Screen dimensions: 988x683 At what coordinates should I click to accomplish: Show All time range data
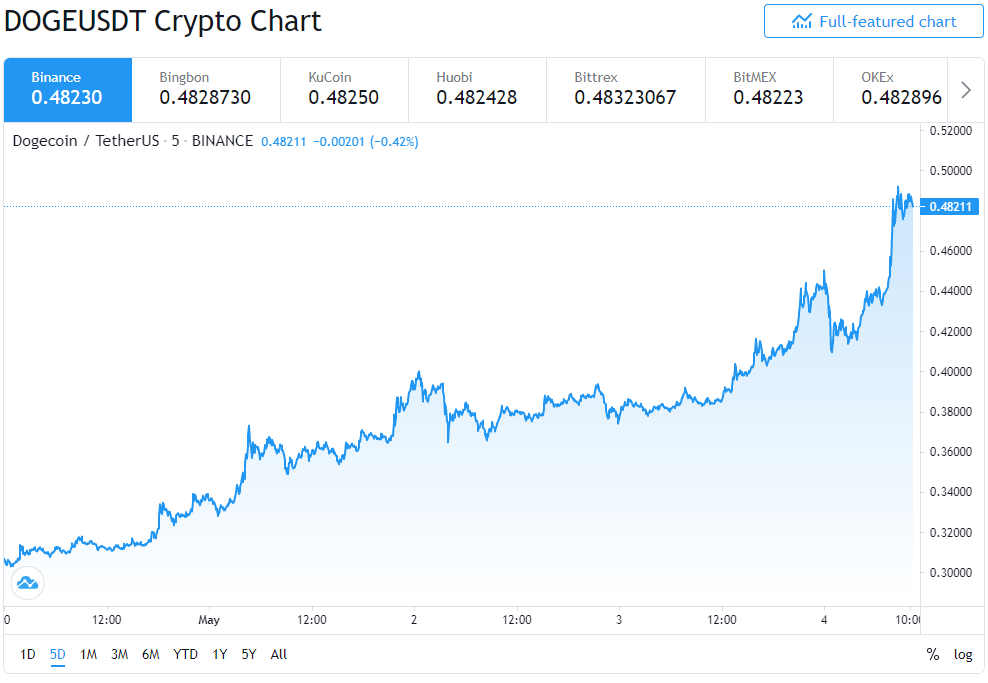[x=279, y=655]
